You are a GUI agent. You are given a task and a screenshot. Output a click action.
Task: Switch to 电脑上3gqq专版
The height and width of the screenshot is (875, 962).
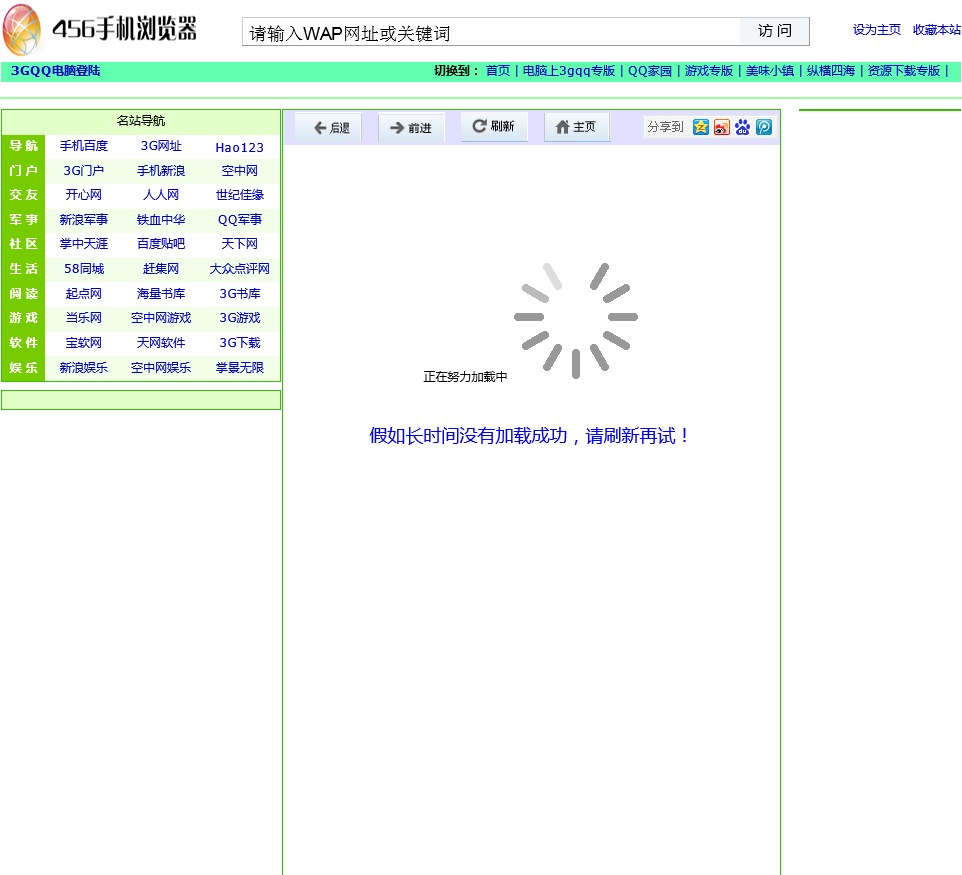[x=569, y=71]
